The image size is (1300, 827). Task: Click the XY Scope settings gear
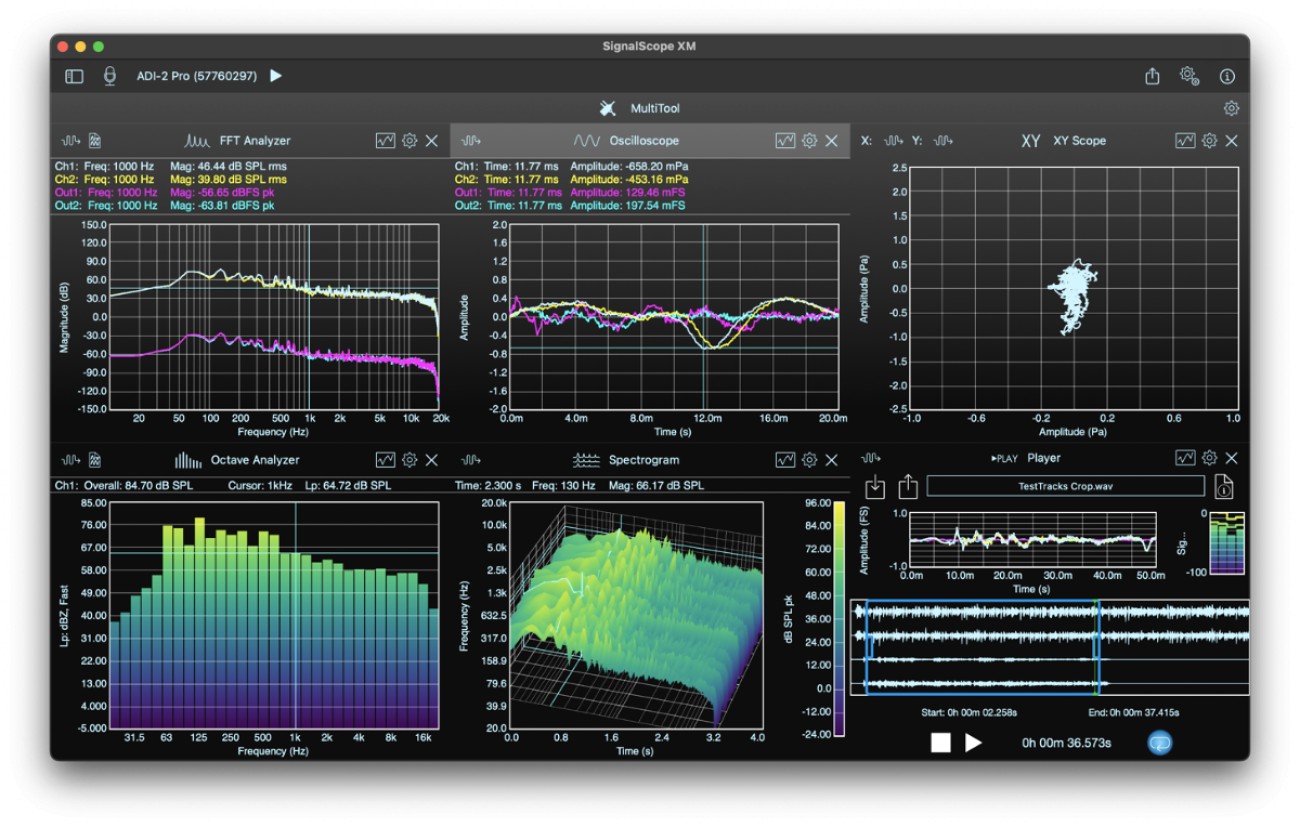pos(1210,141)
